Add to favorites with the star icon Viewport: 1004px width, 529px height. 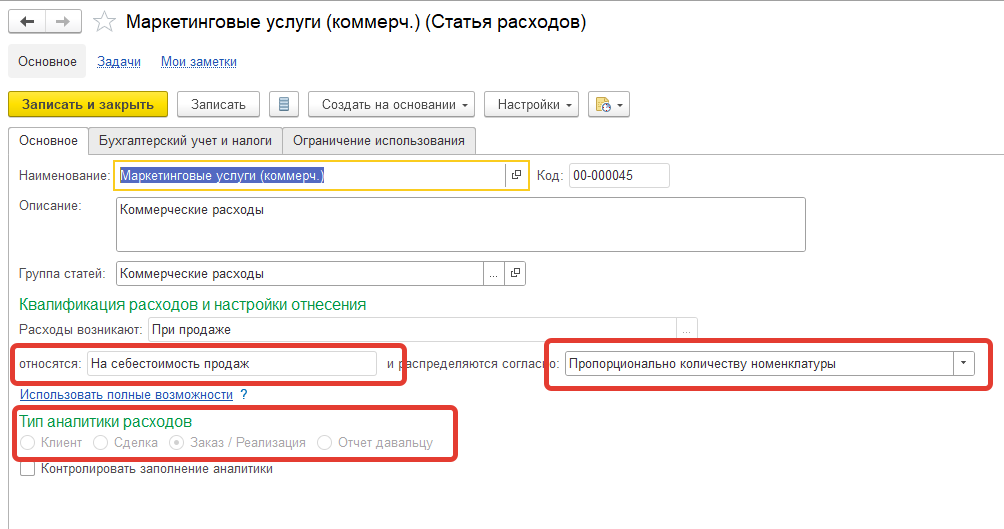pos(104,22)
